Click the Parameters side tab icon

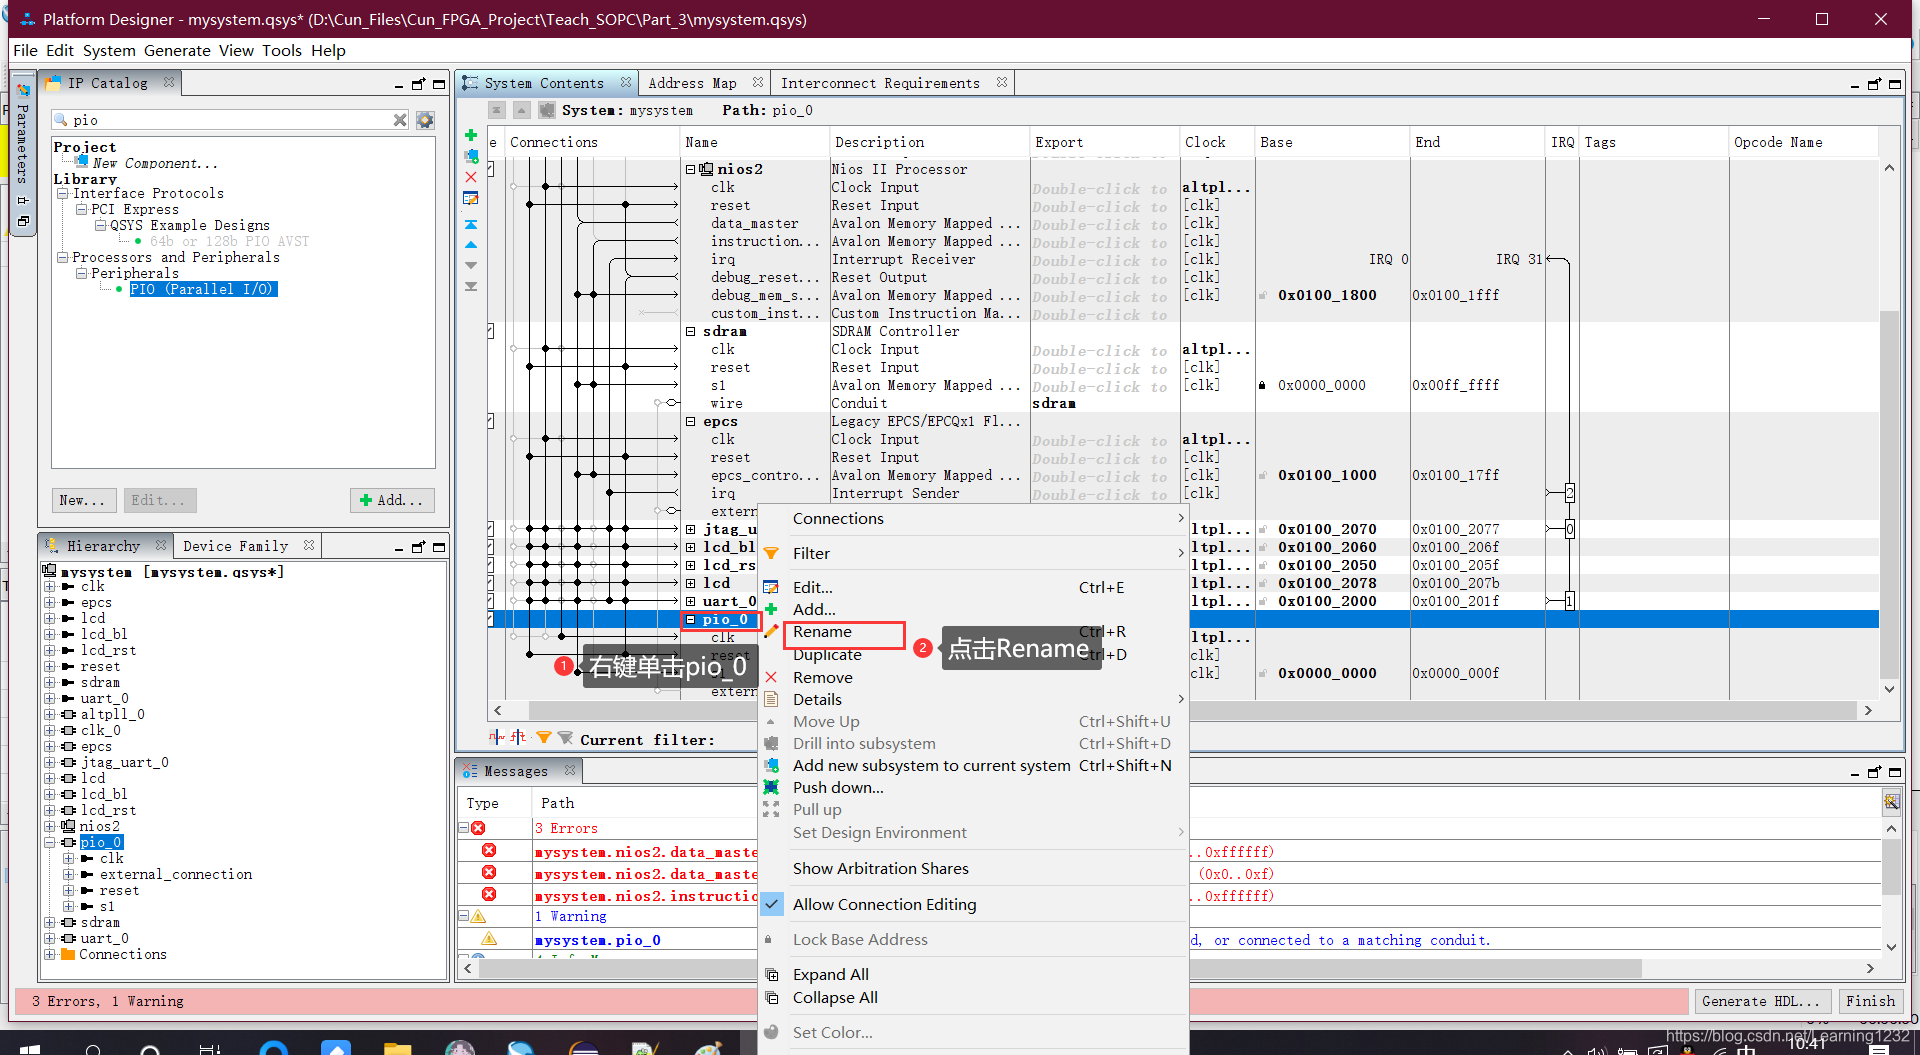click(x=23, y=89)
